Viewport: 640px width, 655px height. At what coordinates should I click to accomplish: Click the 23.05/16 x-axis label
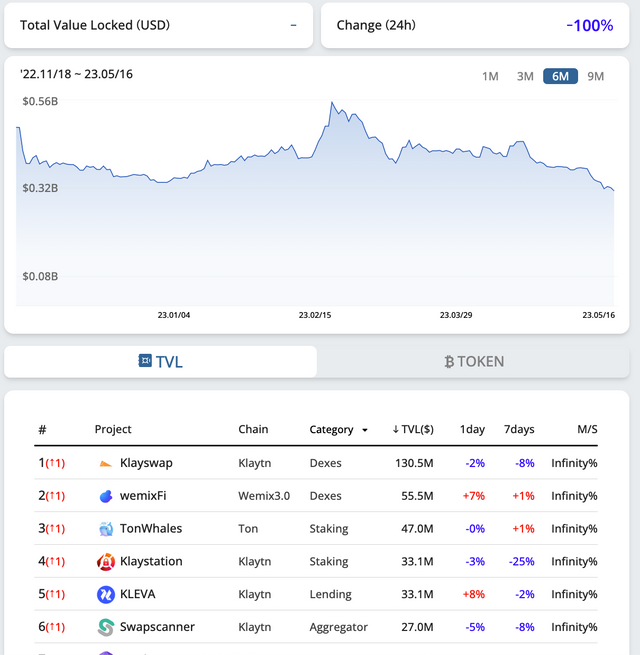(599, 315)
